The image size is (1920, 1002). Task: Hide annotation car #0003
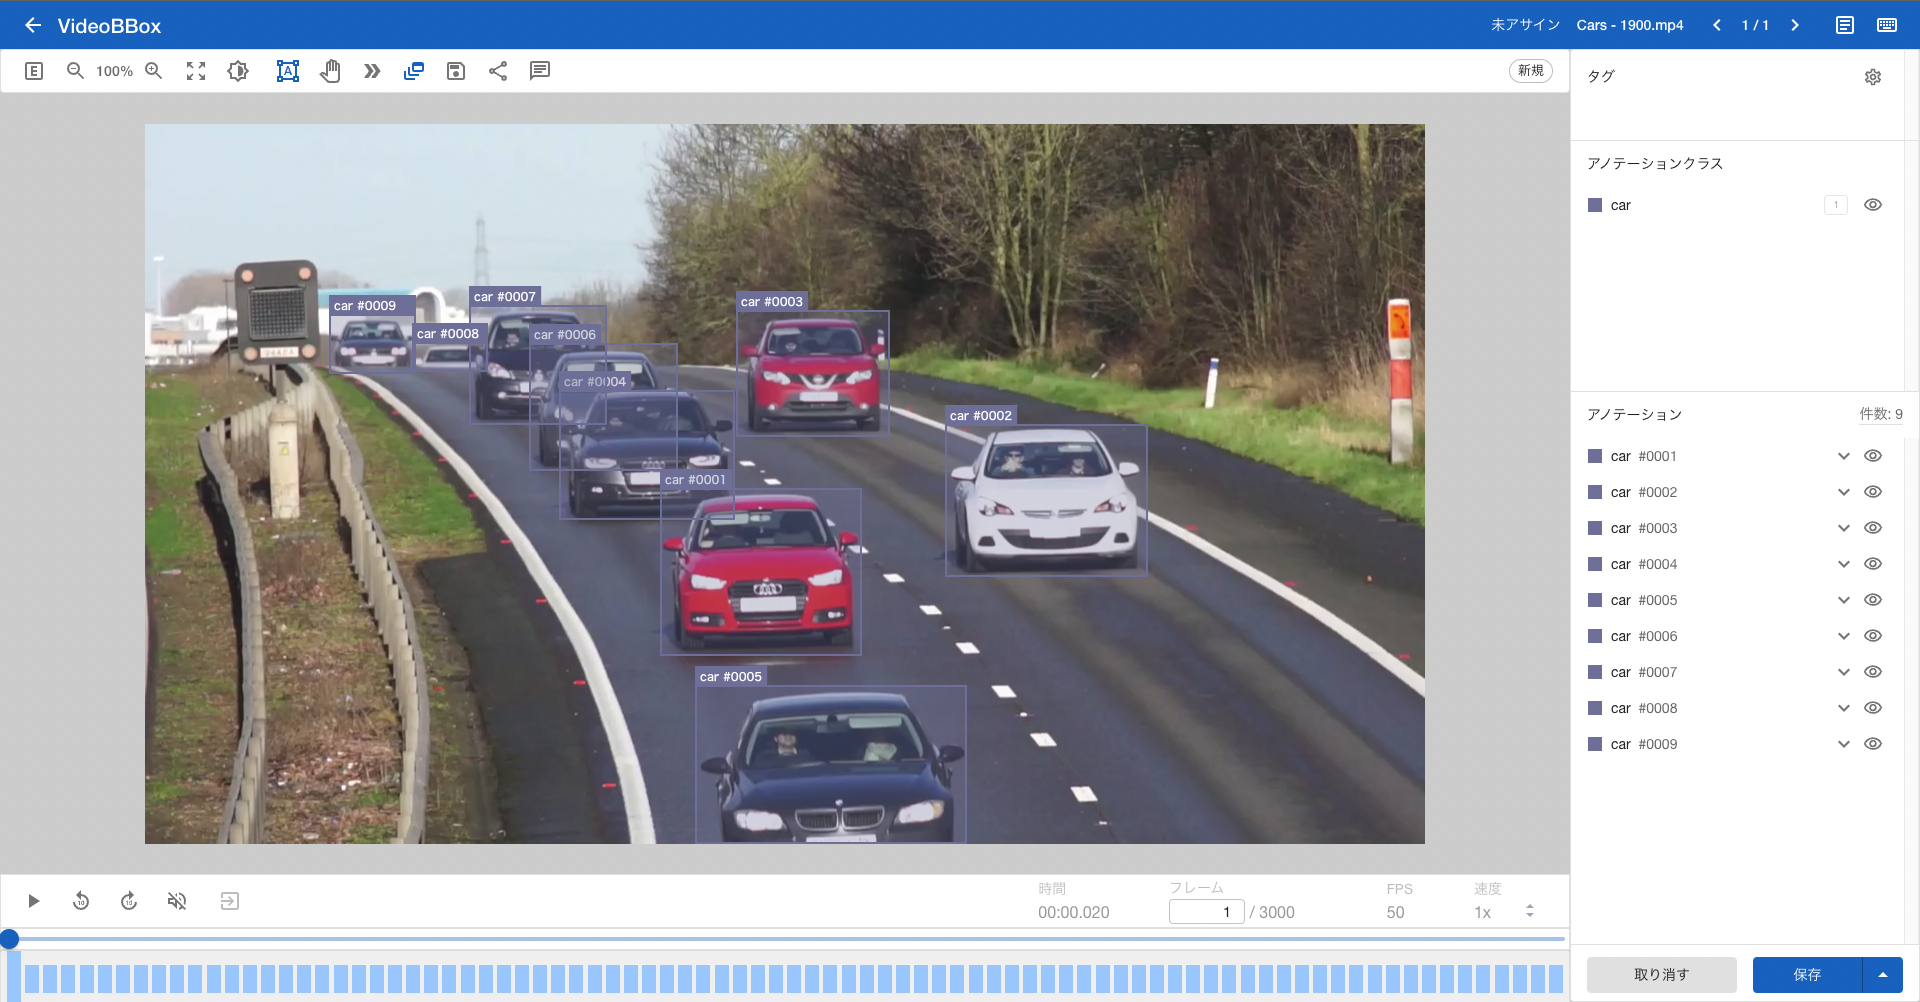coord(1873,528)
